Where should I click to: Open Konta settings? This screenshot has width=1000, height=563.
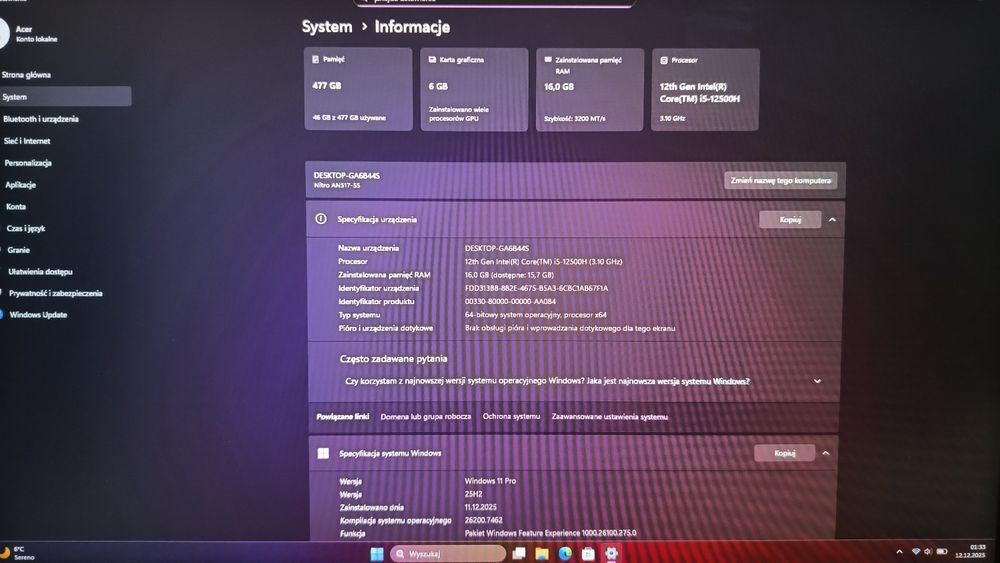[x=16, y=207]
